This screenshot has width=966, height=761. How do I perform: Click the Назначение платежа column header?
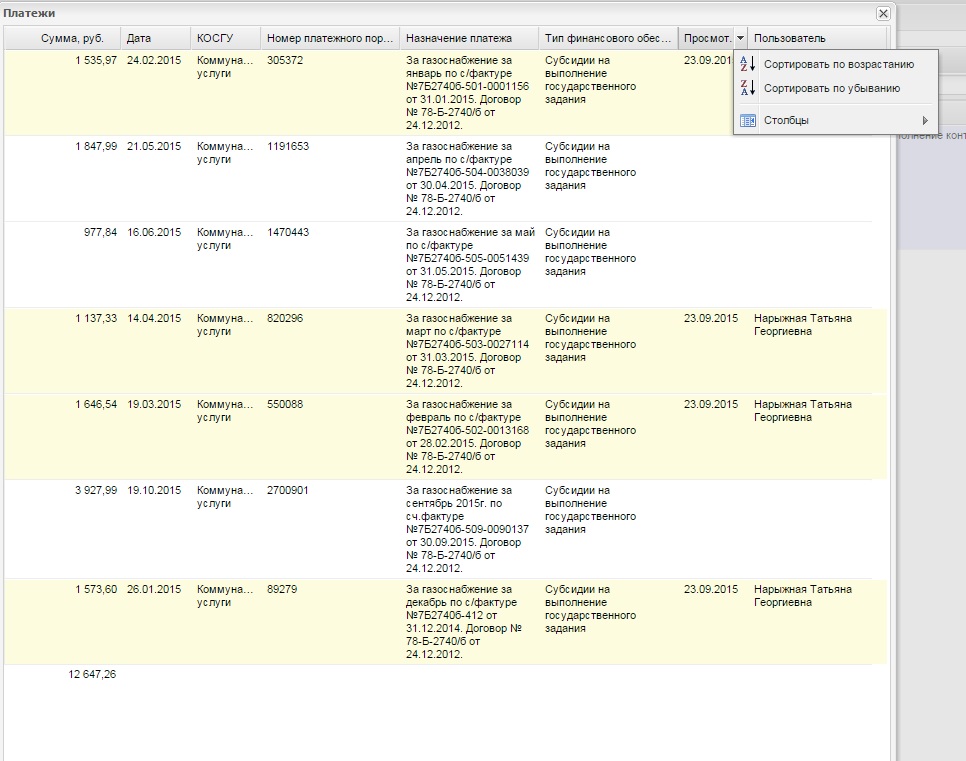[x=469, y=38]
